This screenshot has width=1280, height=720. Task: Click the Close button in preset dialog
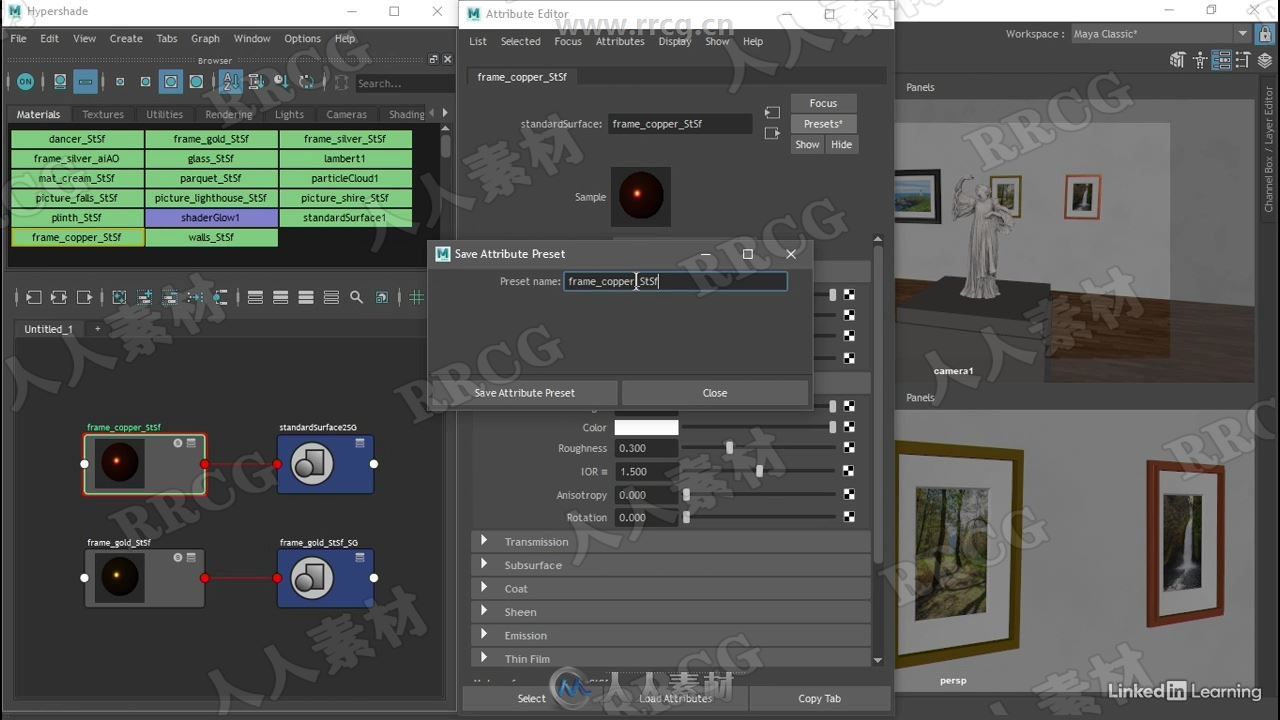pyautogui.click(x=715, y=393)
